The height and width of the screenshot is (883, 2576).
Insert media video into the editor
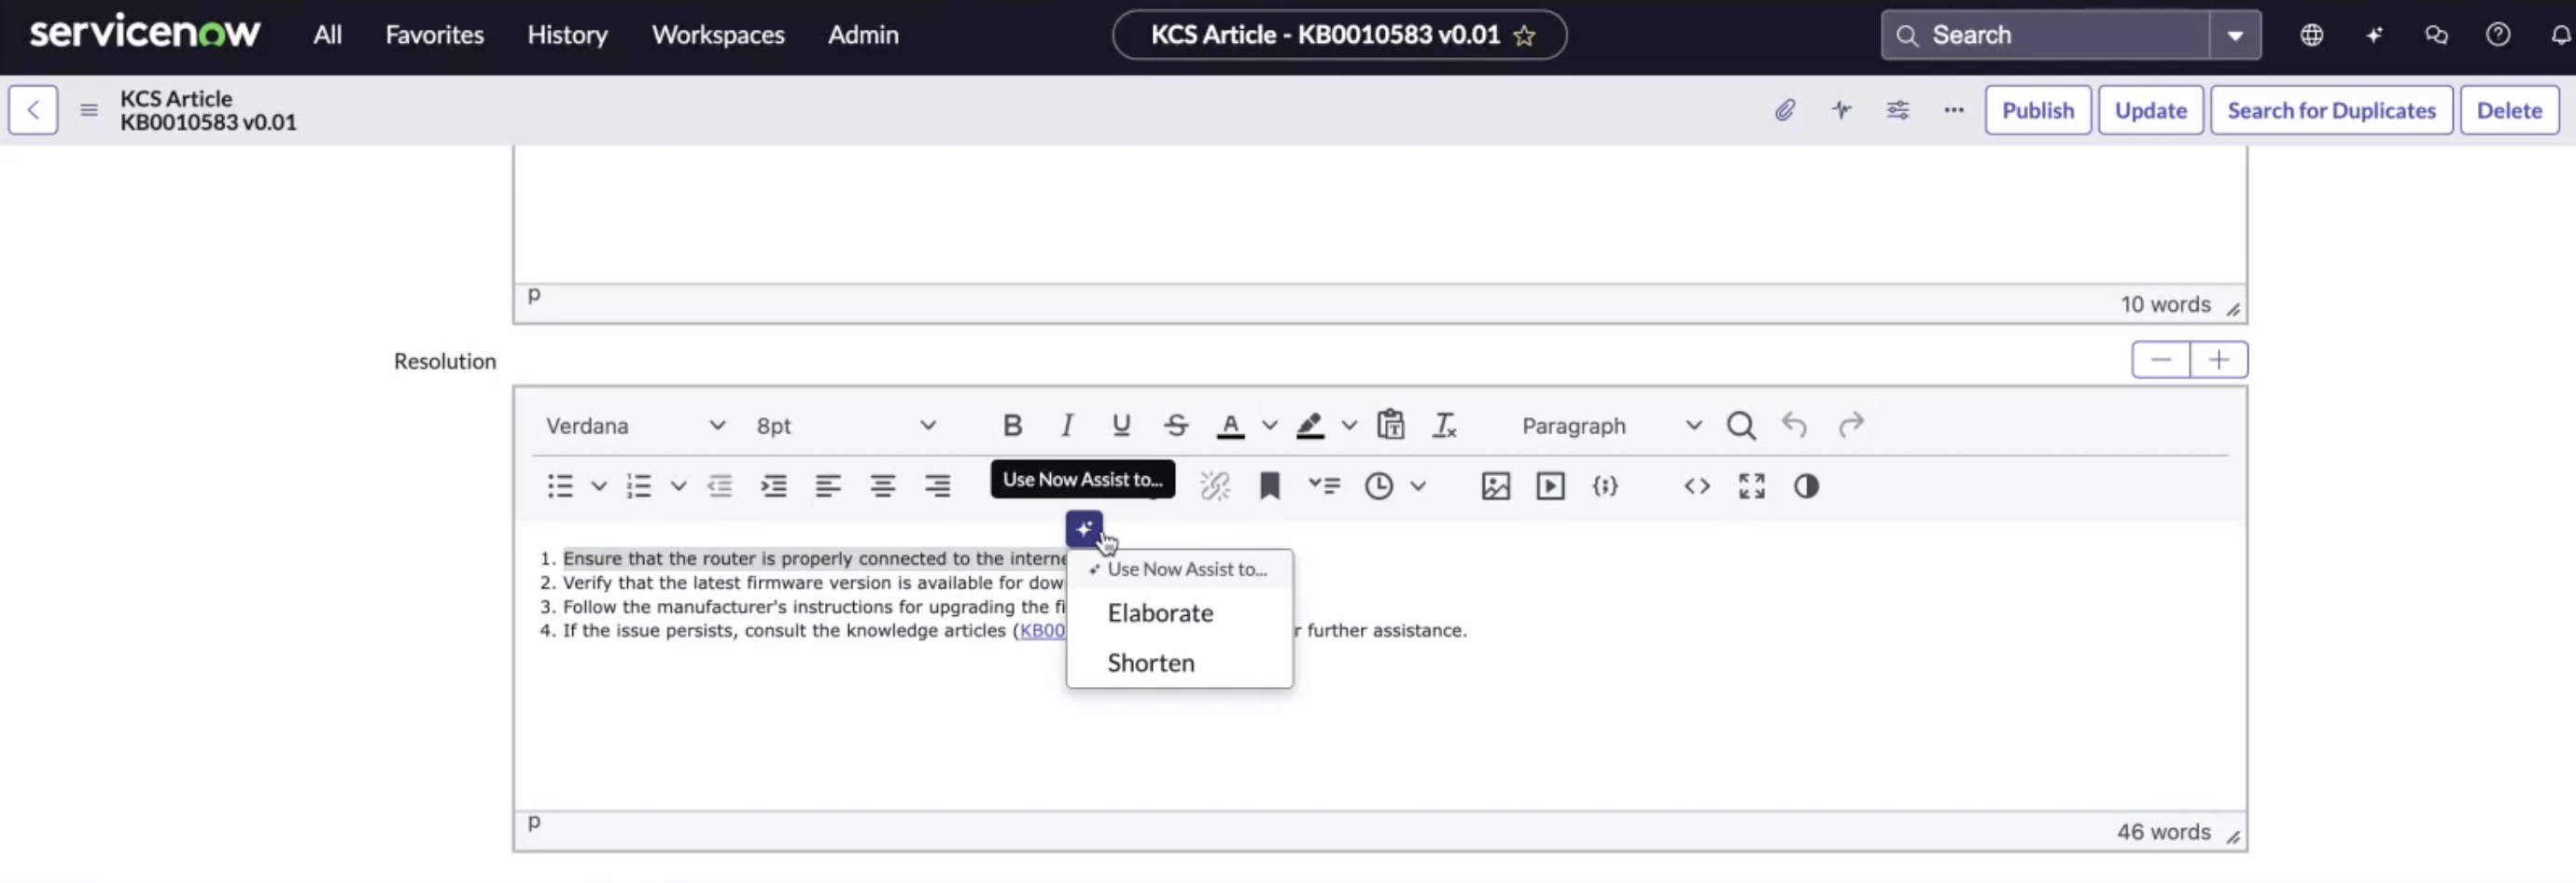point(1551,486)
